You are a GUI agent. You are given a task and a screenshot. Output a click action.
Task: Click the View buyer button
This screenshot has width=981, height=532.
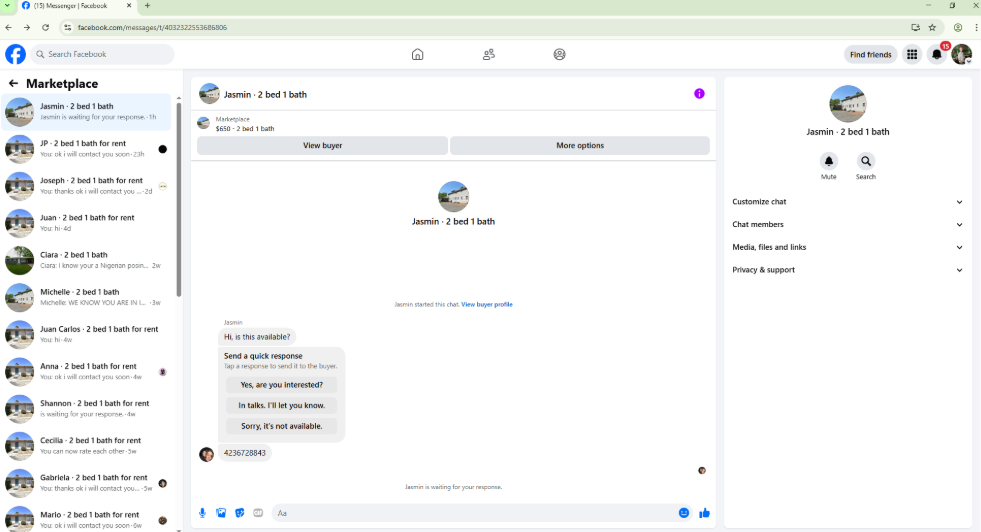coord(322,145)
